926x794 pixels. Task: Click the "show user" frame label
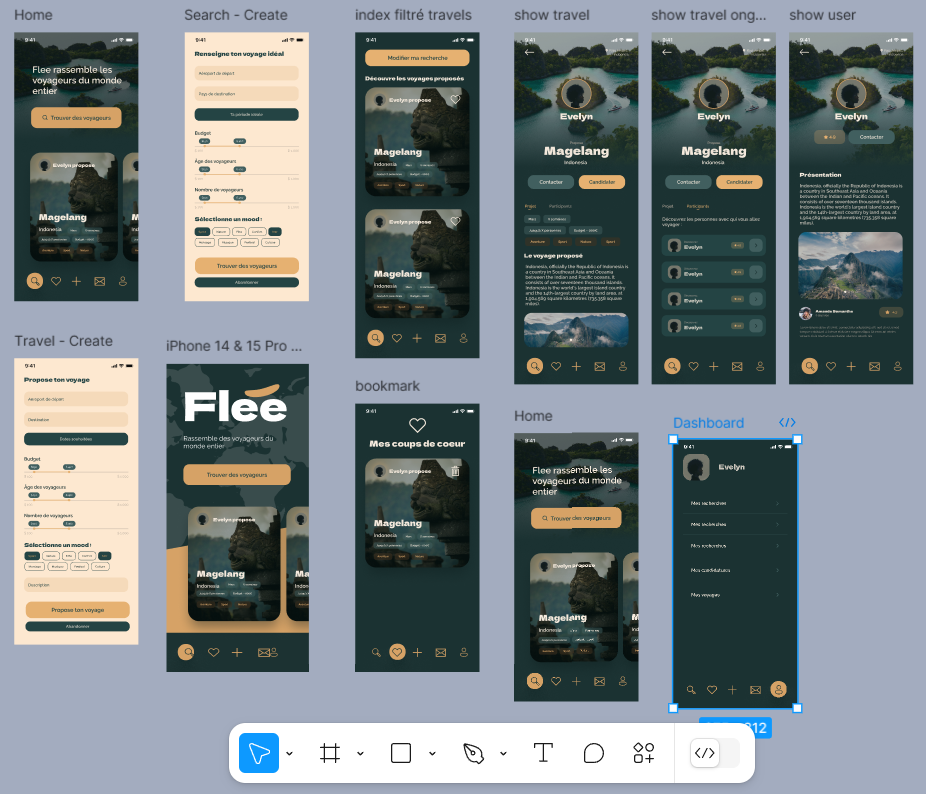(822, 15)
